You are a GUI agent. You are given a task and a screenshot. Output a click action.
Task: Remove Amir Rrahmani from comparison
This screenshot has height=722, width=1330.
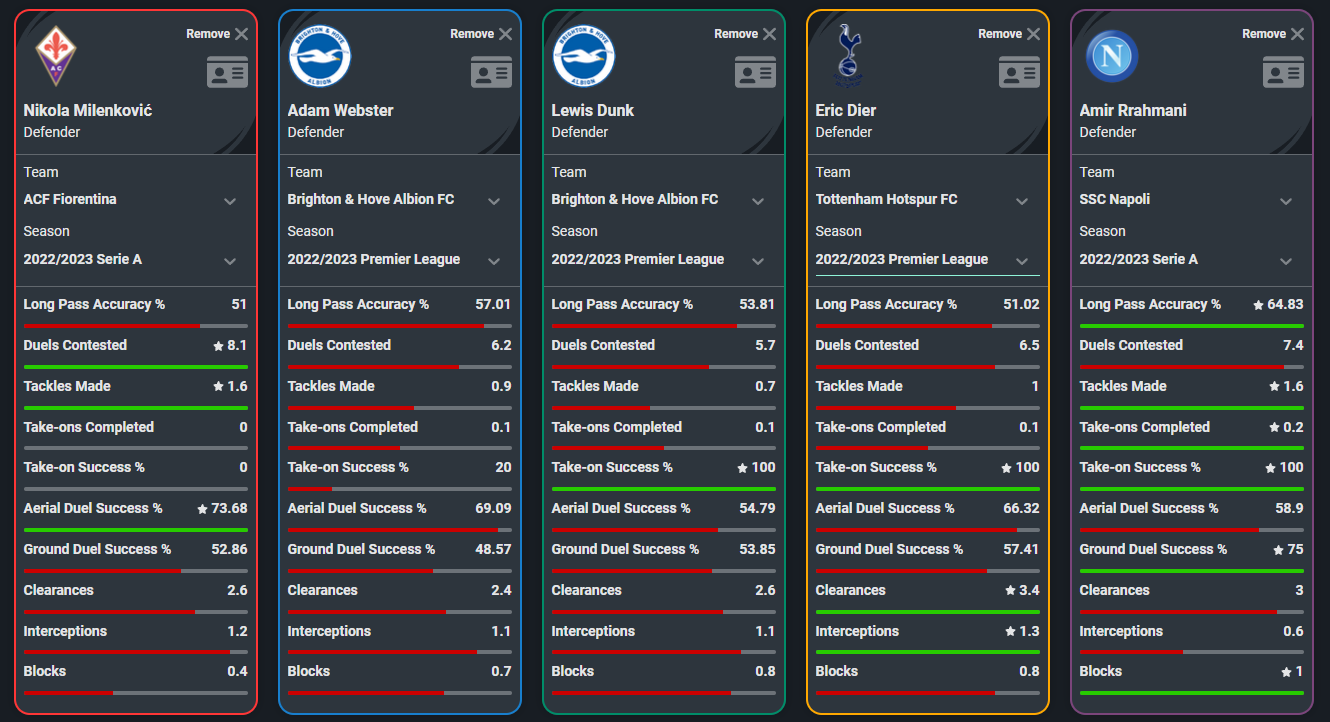(x=1273, y=34)
